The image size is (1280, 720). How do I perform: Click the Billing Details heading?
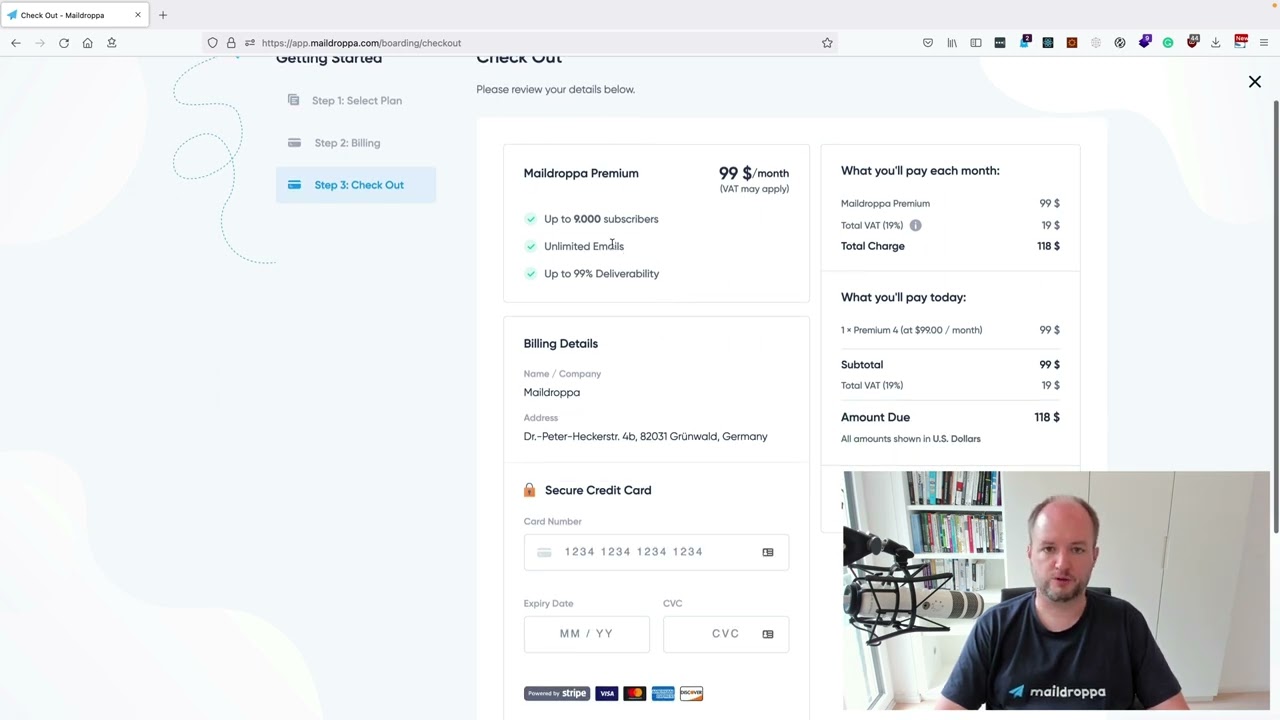tap(561, 344)
